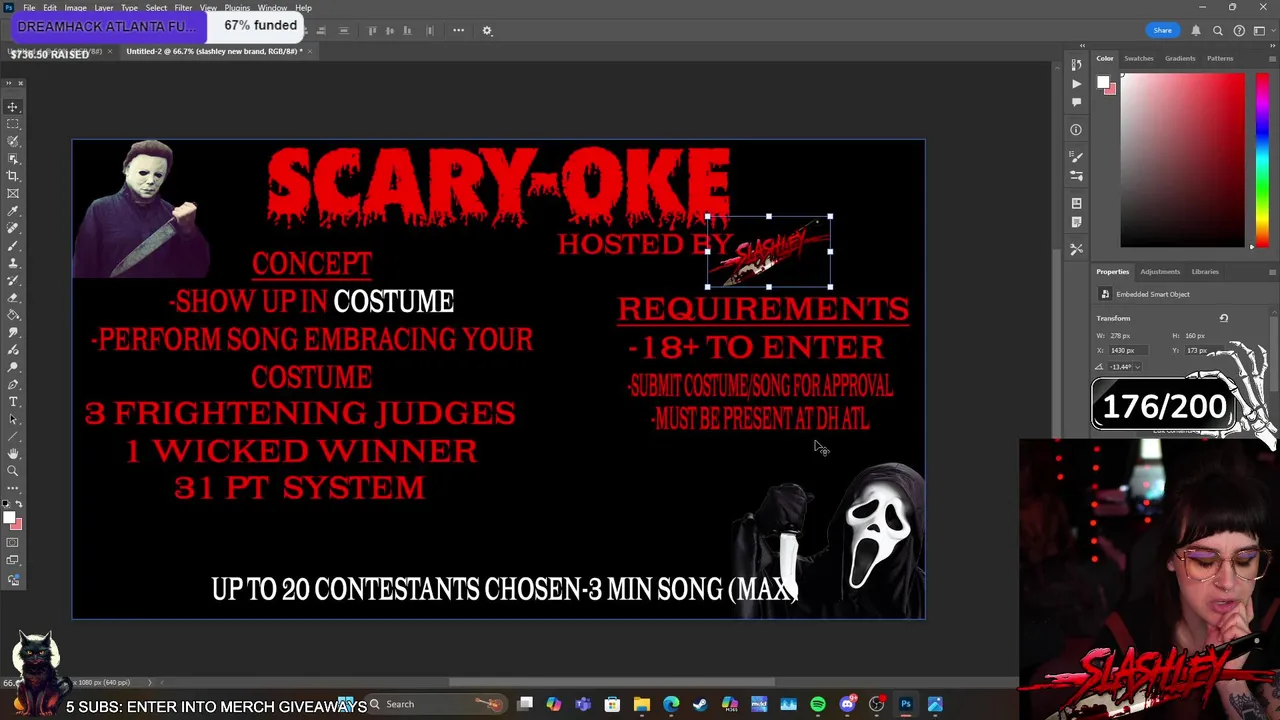Select the Brush tool
The width and height of the screenshot is (1280, 720).
tap(13, 246)
